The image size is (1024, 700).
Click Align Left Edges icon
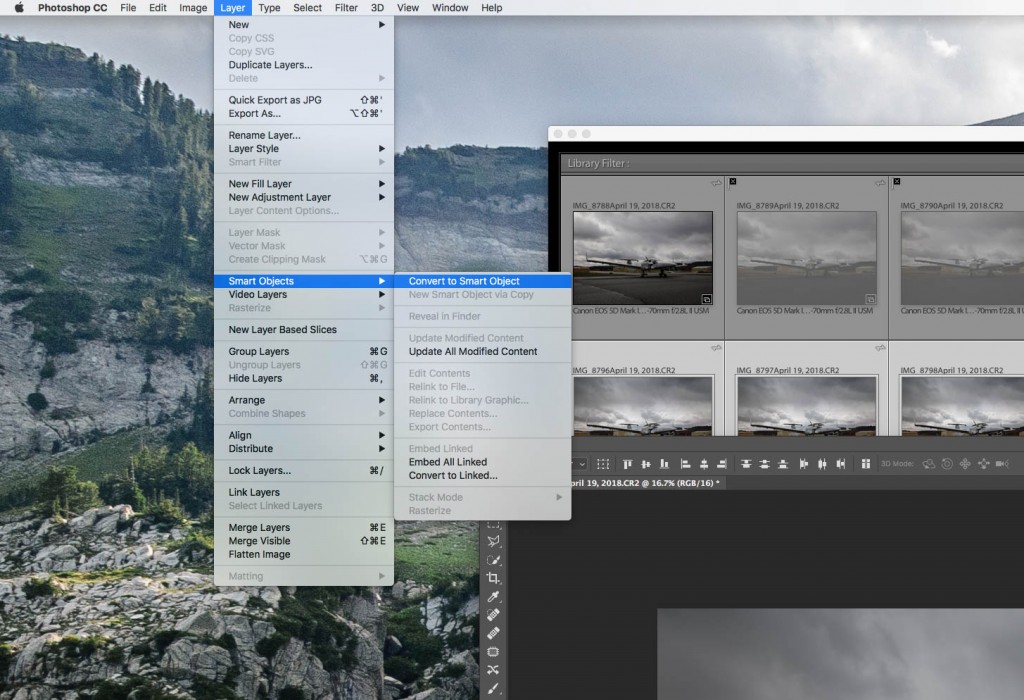coord(685,464)
